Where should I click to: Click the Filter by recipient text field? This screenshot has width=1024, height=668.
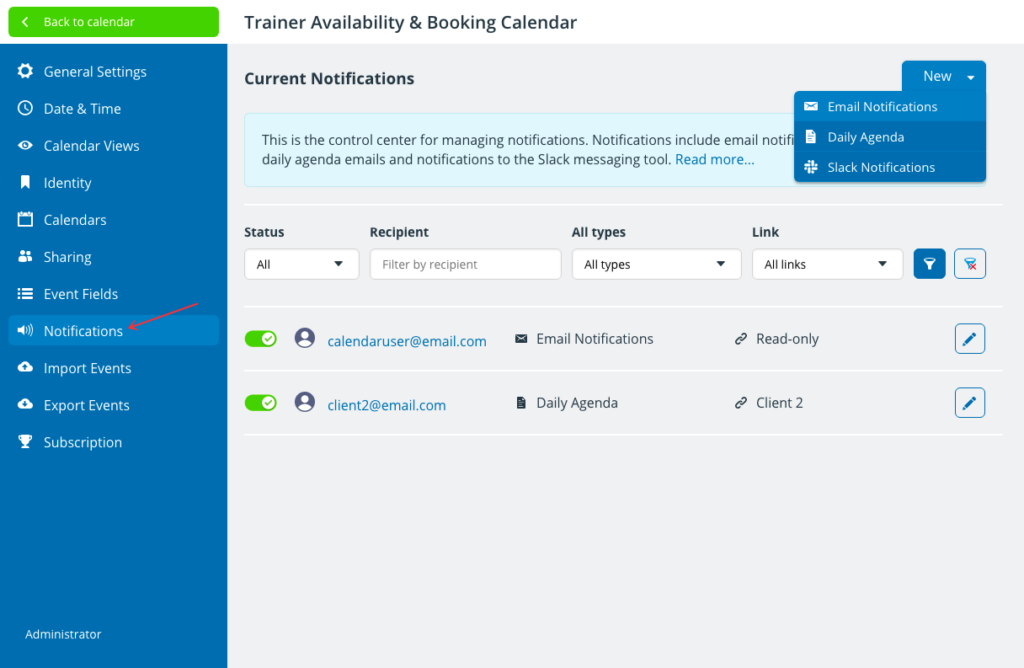(465, 264)
